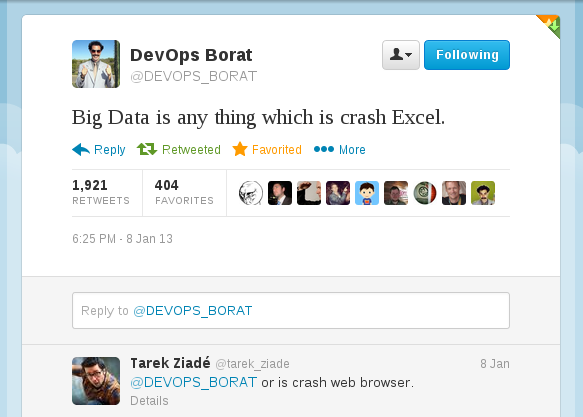Toggle the Favorited status label
This screenshot has width=583, height=417.
tap(277, 150)
